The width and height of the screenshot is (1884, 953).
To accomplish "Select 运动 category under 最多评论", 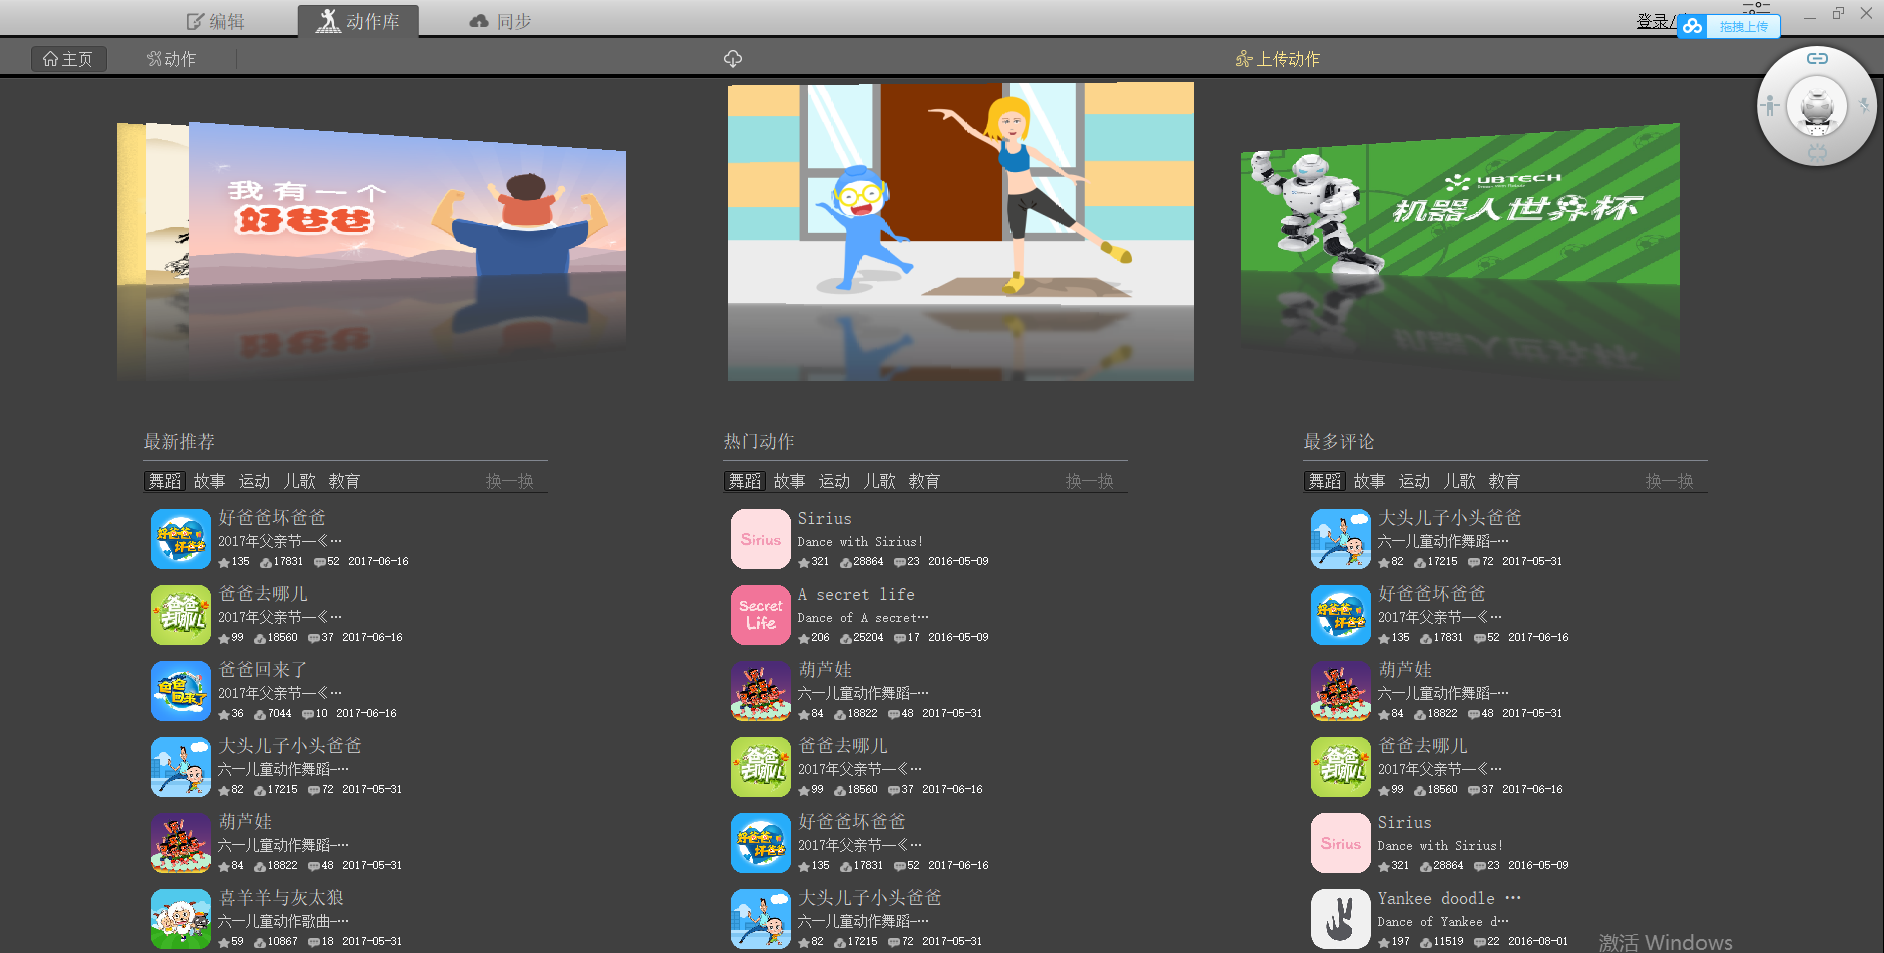I will (x=1415, y=481).
